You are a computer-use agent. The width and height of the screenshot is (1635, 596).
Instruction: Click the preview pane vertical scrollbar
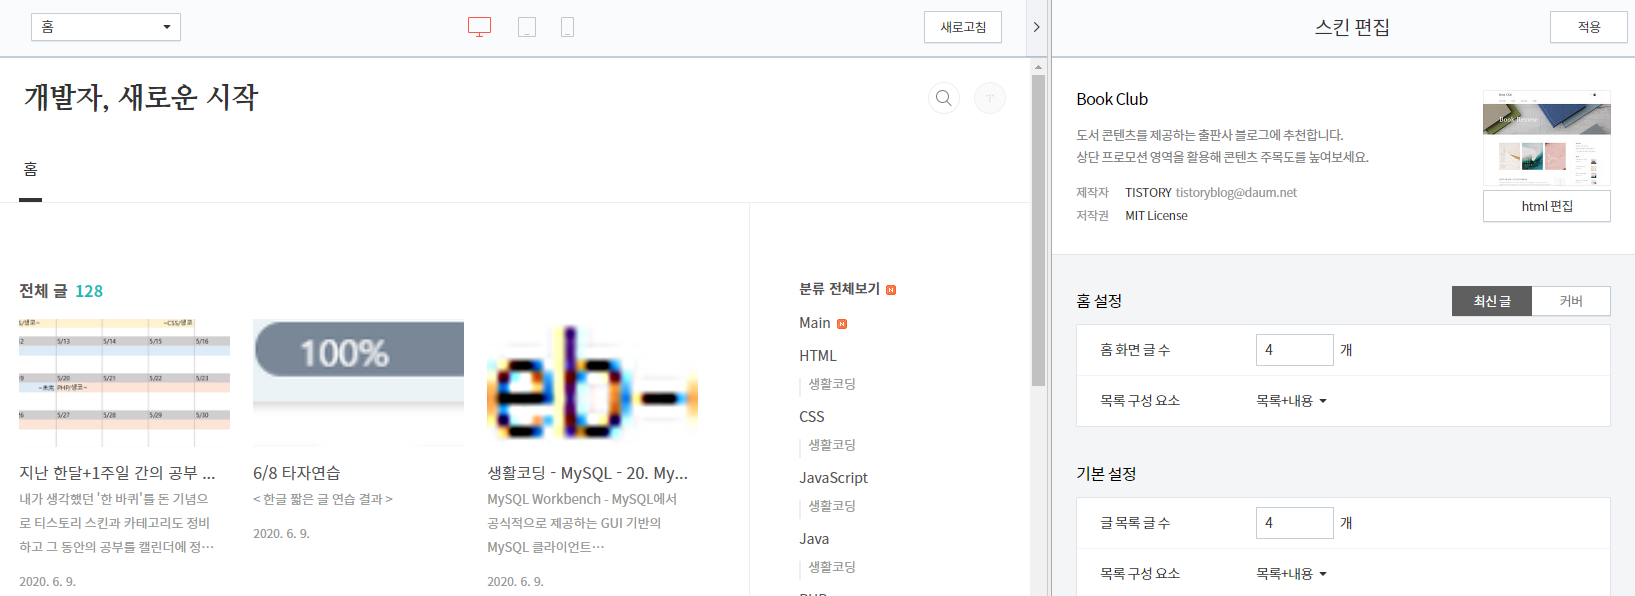pos(1038,230)
